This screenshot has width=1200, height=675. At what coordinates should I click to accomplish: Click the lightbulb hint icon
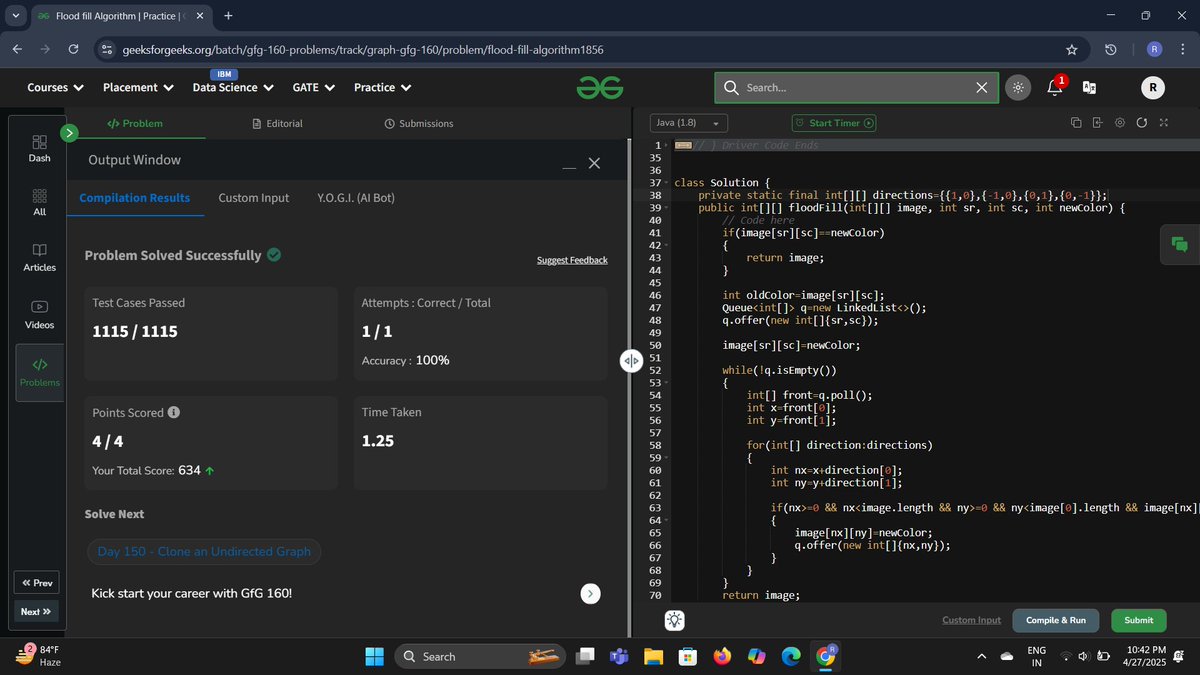675,620
